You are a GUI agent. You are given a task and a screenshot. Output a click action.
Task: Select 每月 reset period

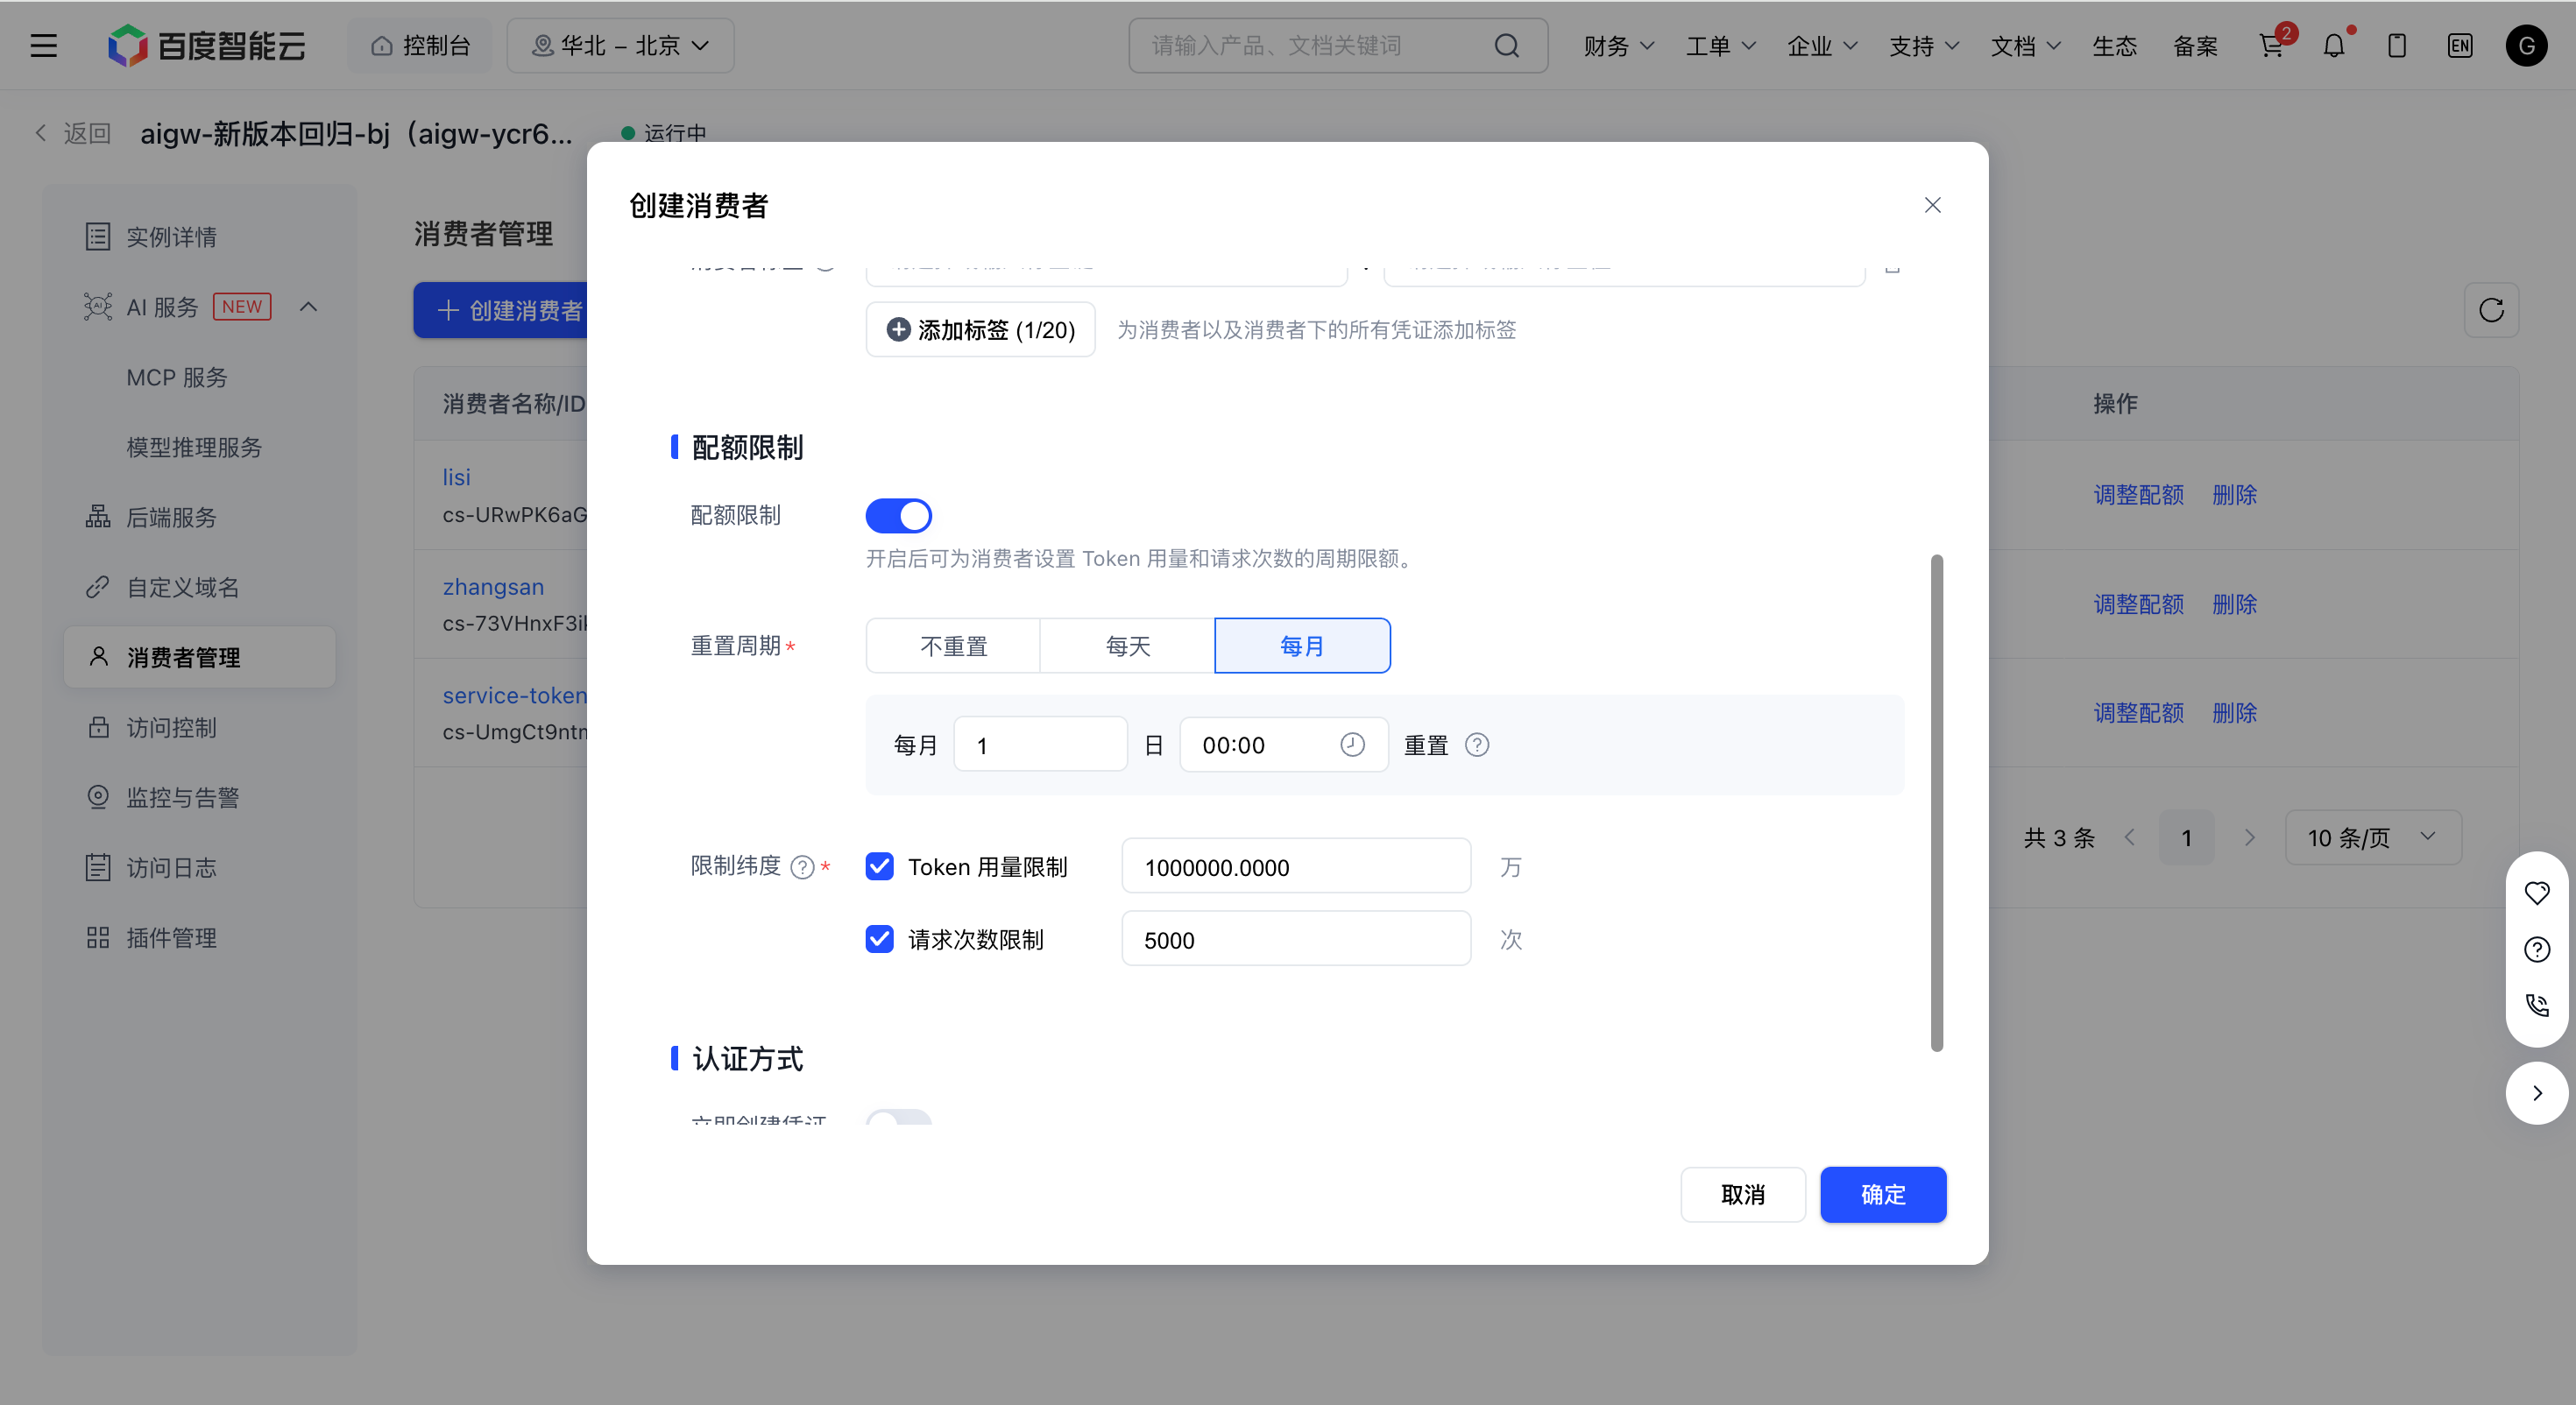coord(1302,646)
